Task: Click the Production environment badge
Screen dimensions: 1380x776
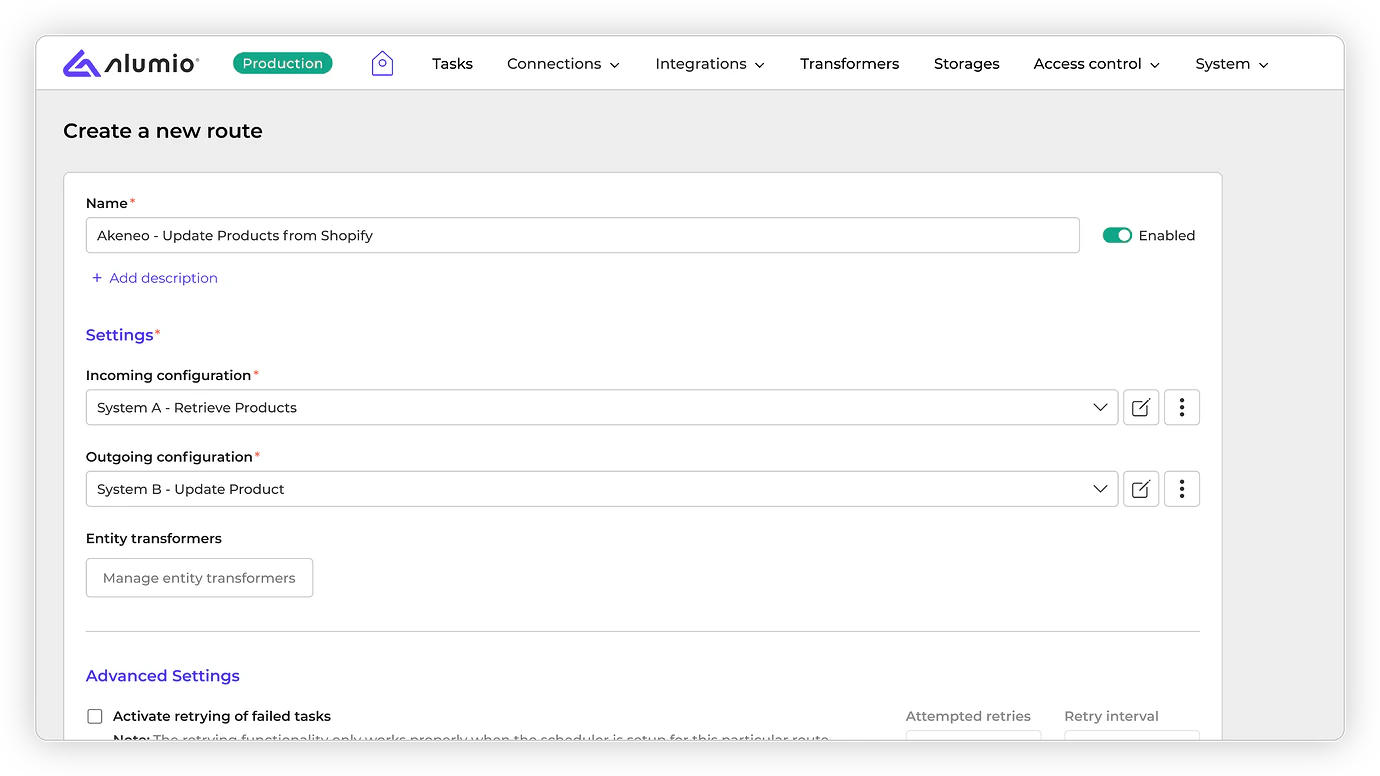Action: pos(283,63)
